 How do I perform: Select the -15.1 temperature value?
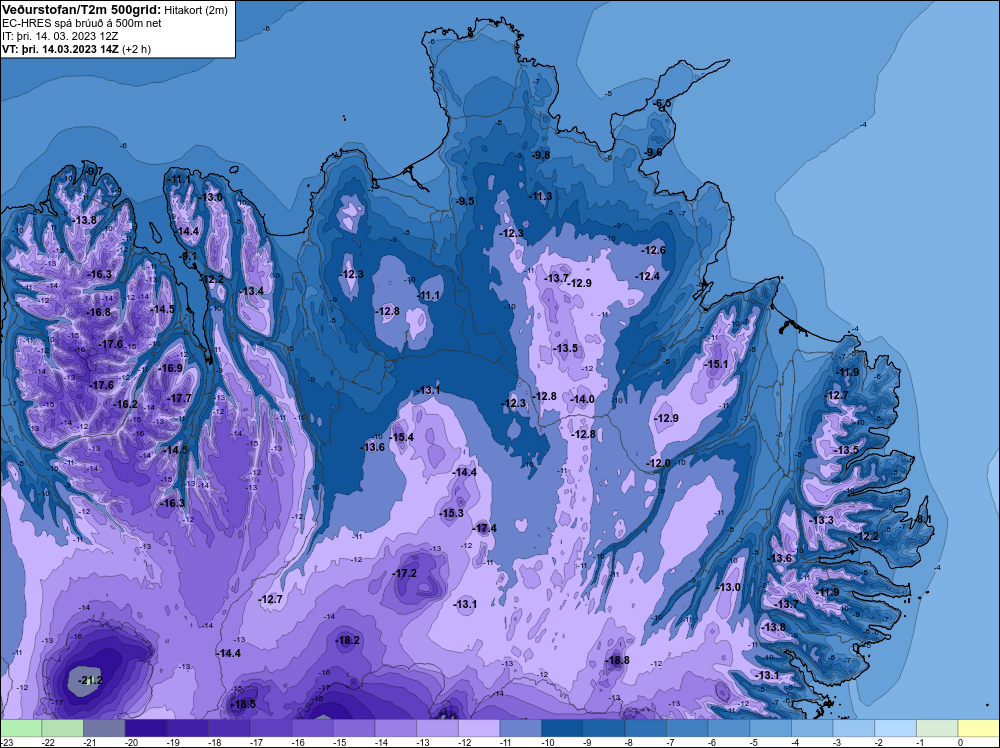pyautogui.click(x=716, y=364)
